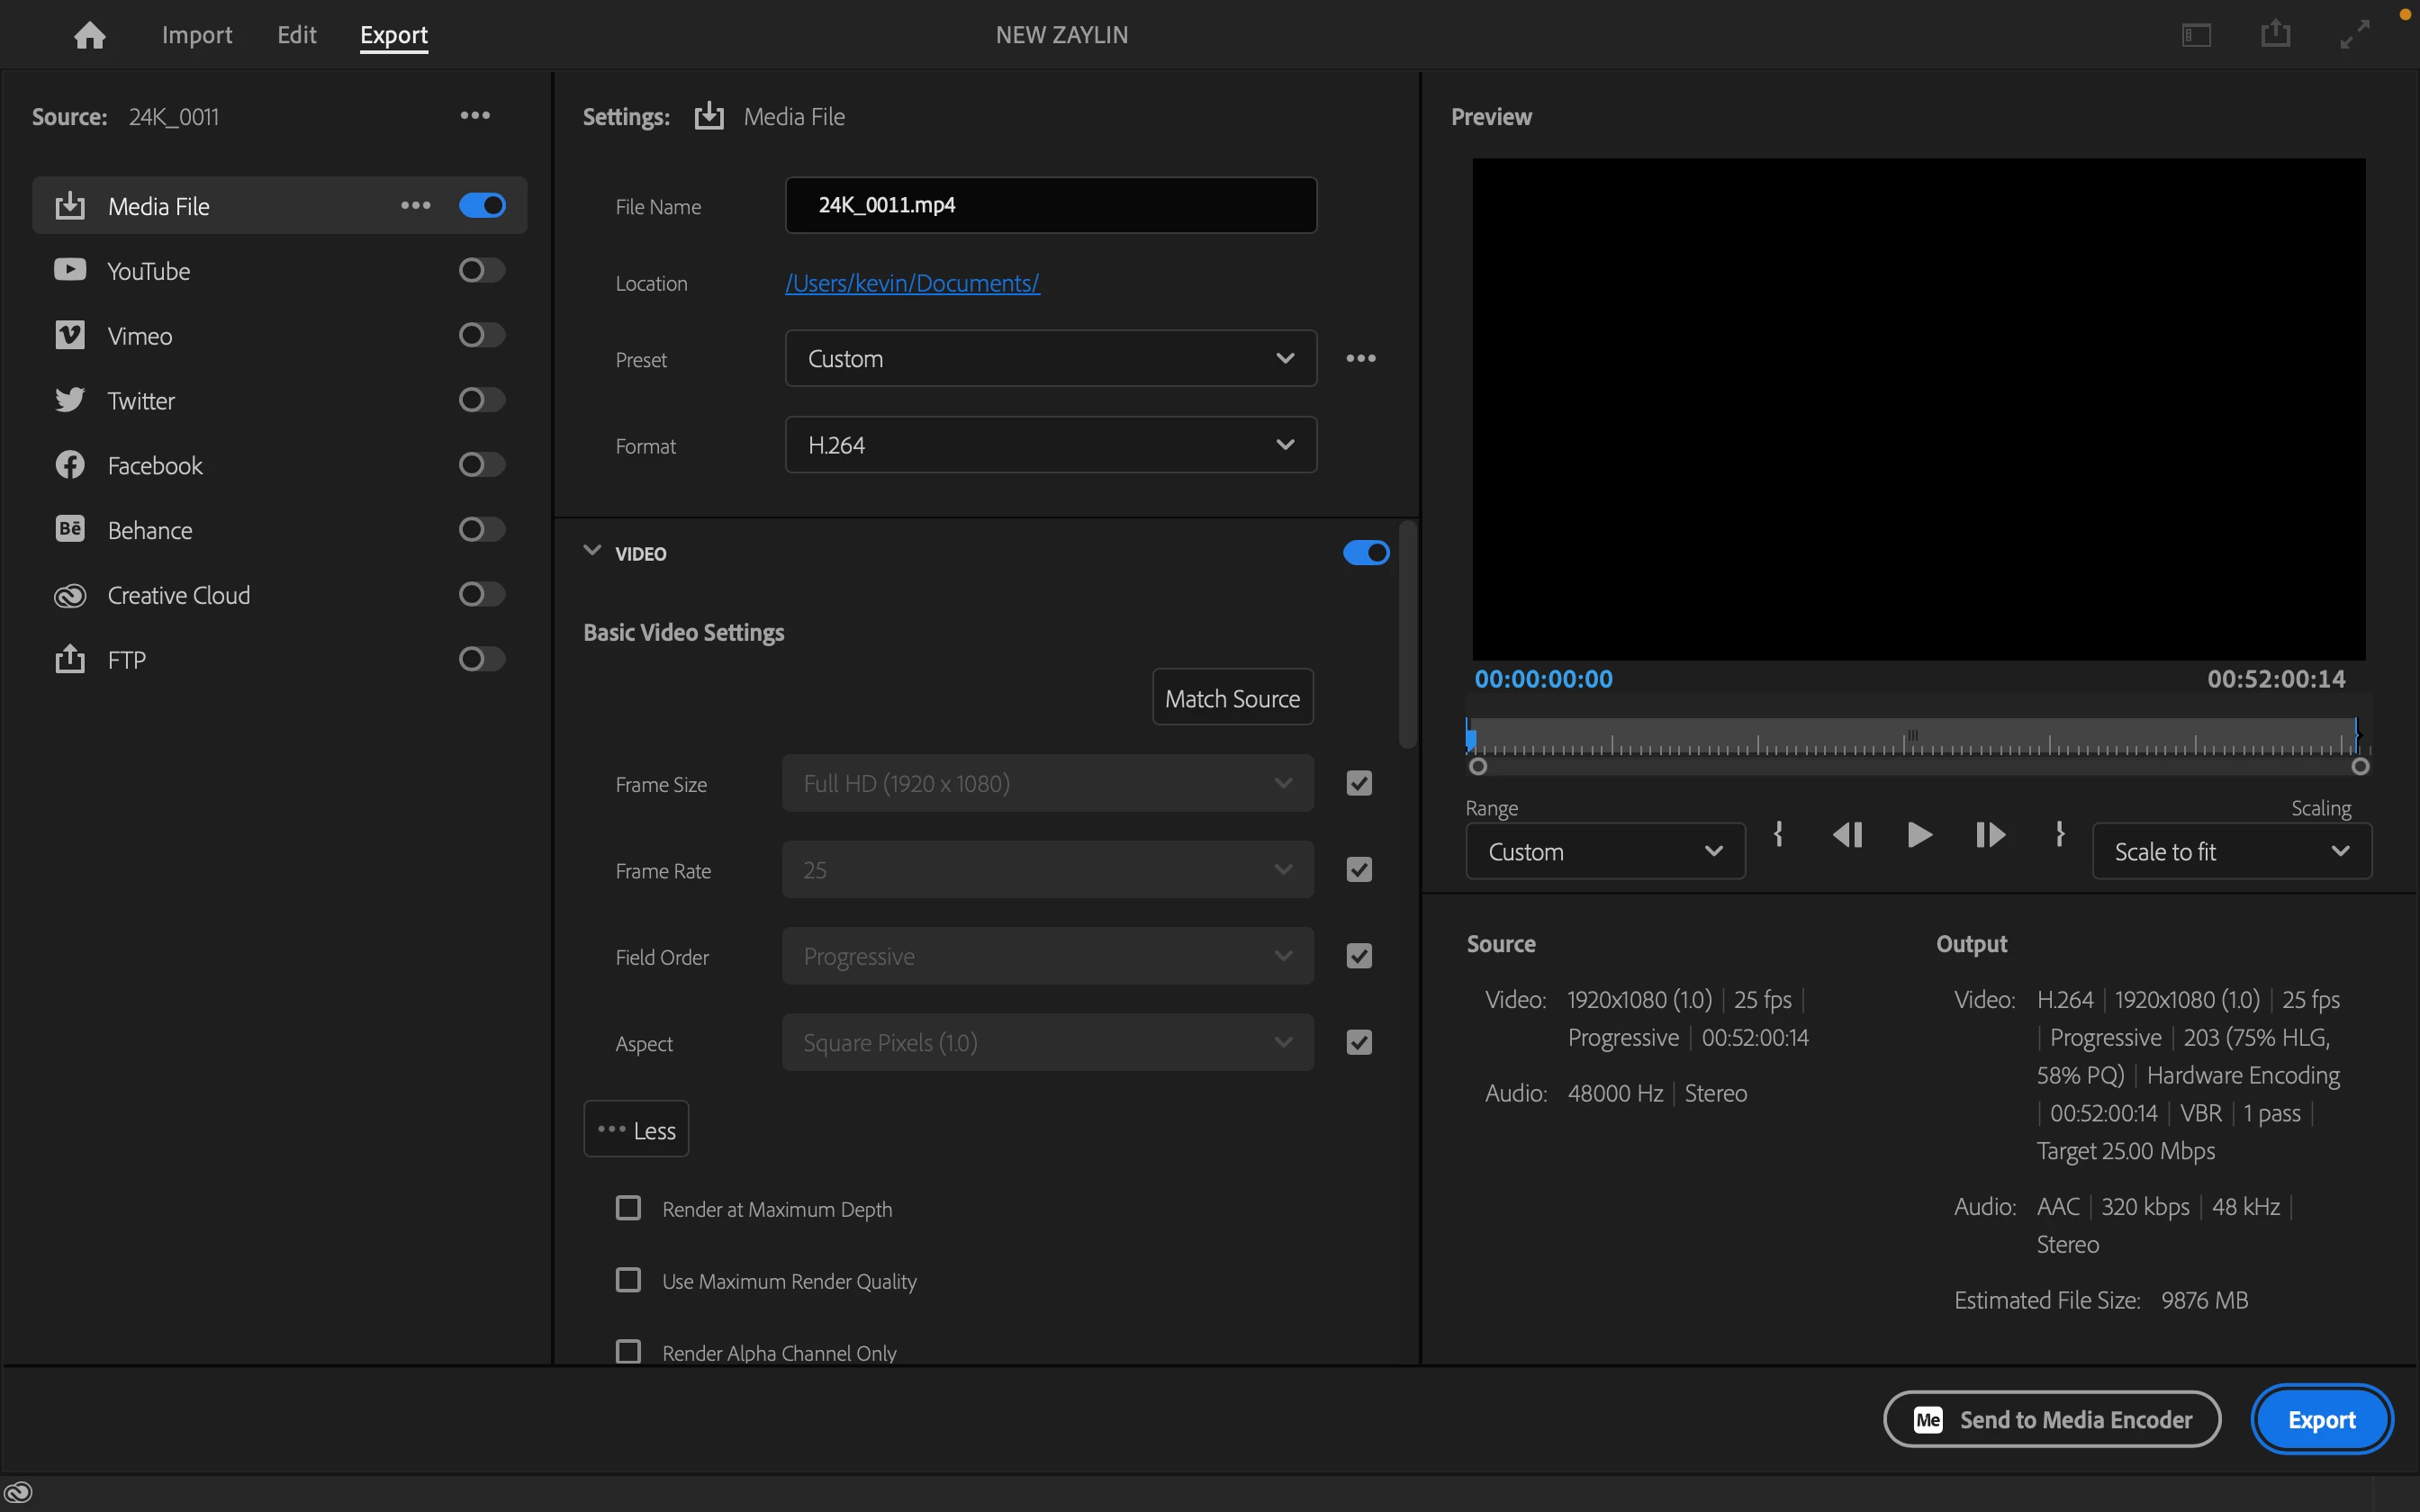
Task: Uncheck Field Order match source checkbox
Action: click(1359, 956)
